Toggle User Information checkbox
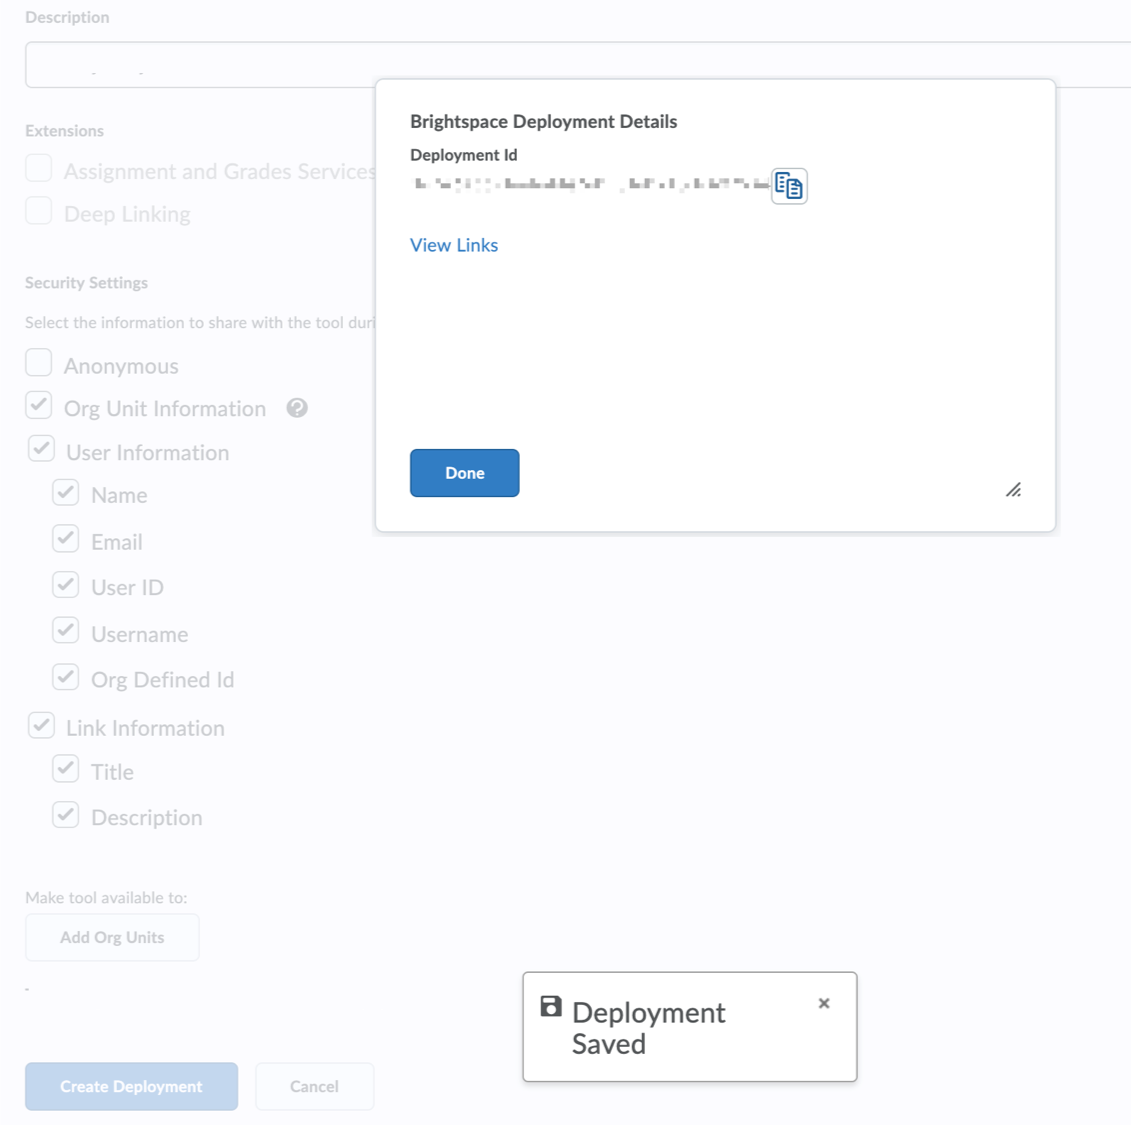 pyautogui.click(x=41, y=449)
